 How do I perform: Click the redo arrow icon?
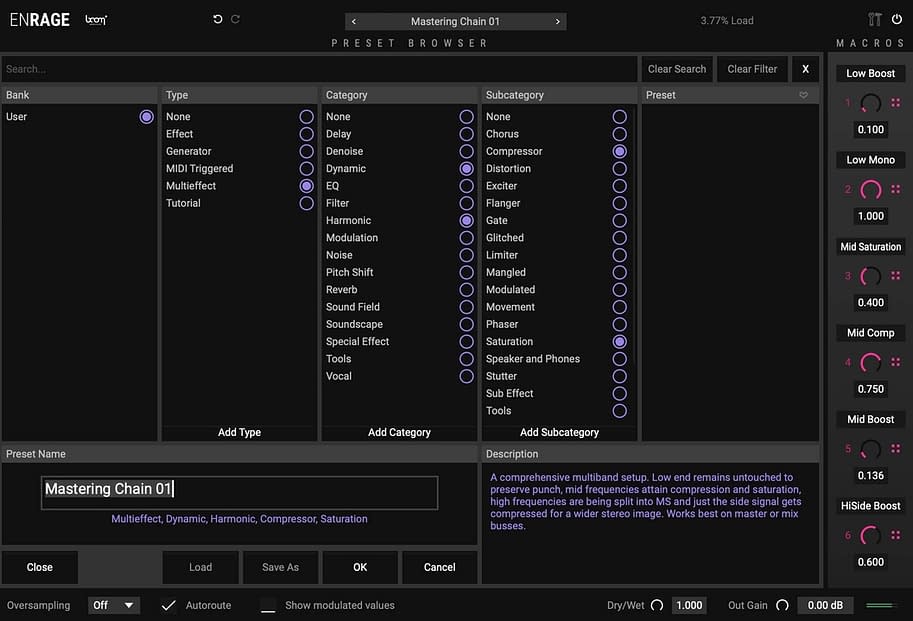point(236,20)
